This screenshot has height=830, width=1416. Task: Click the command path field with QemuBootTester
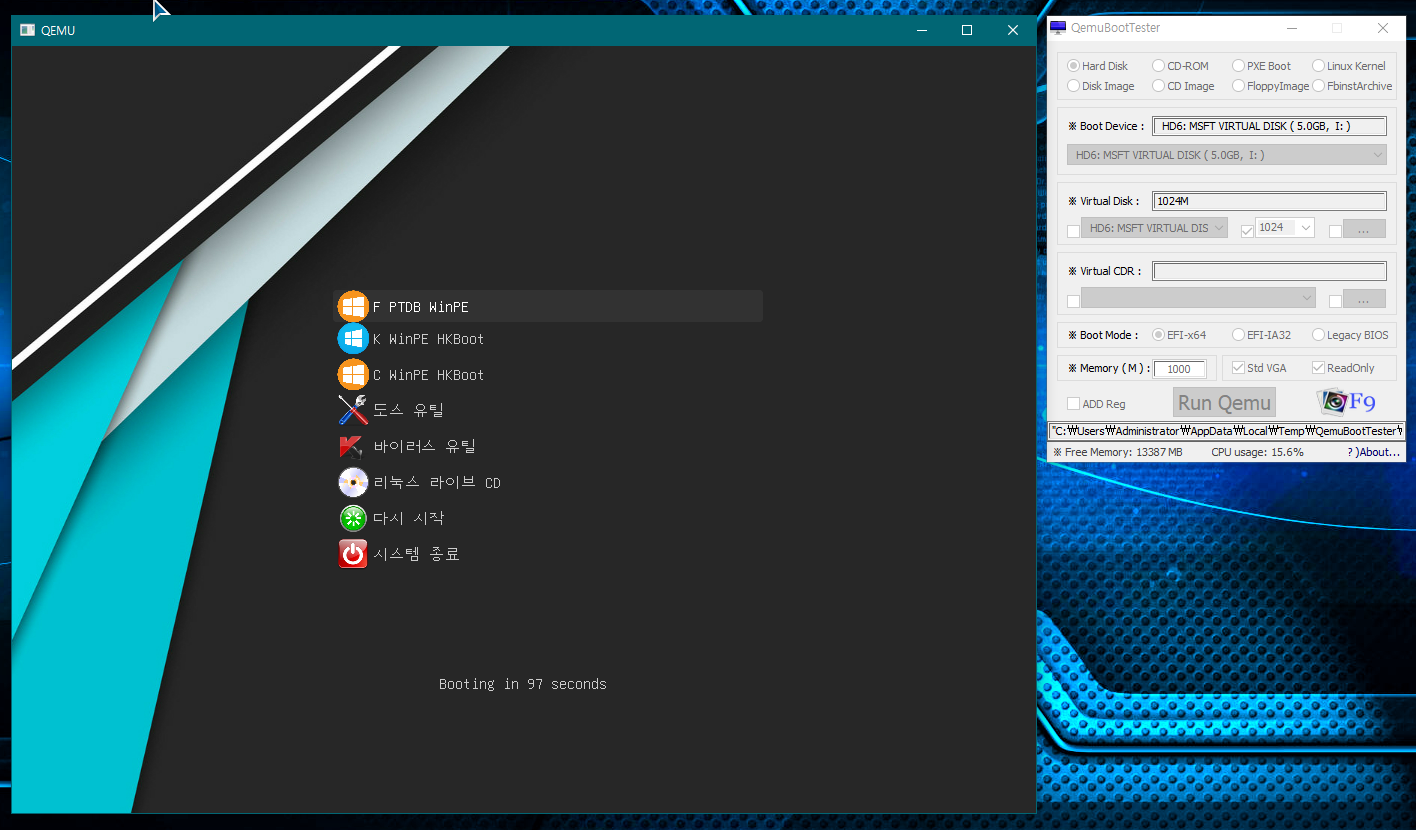tap(1227, 431)
